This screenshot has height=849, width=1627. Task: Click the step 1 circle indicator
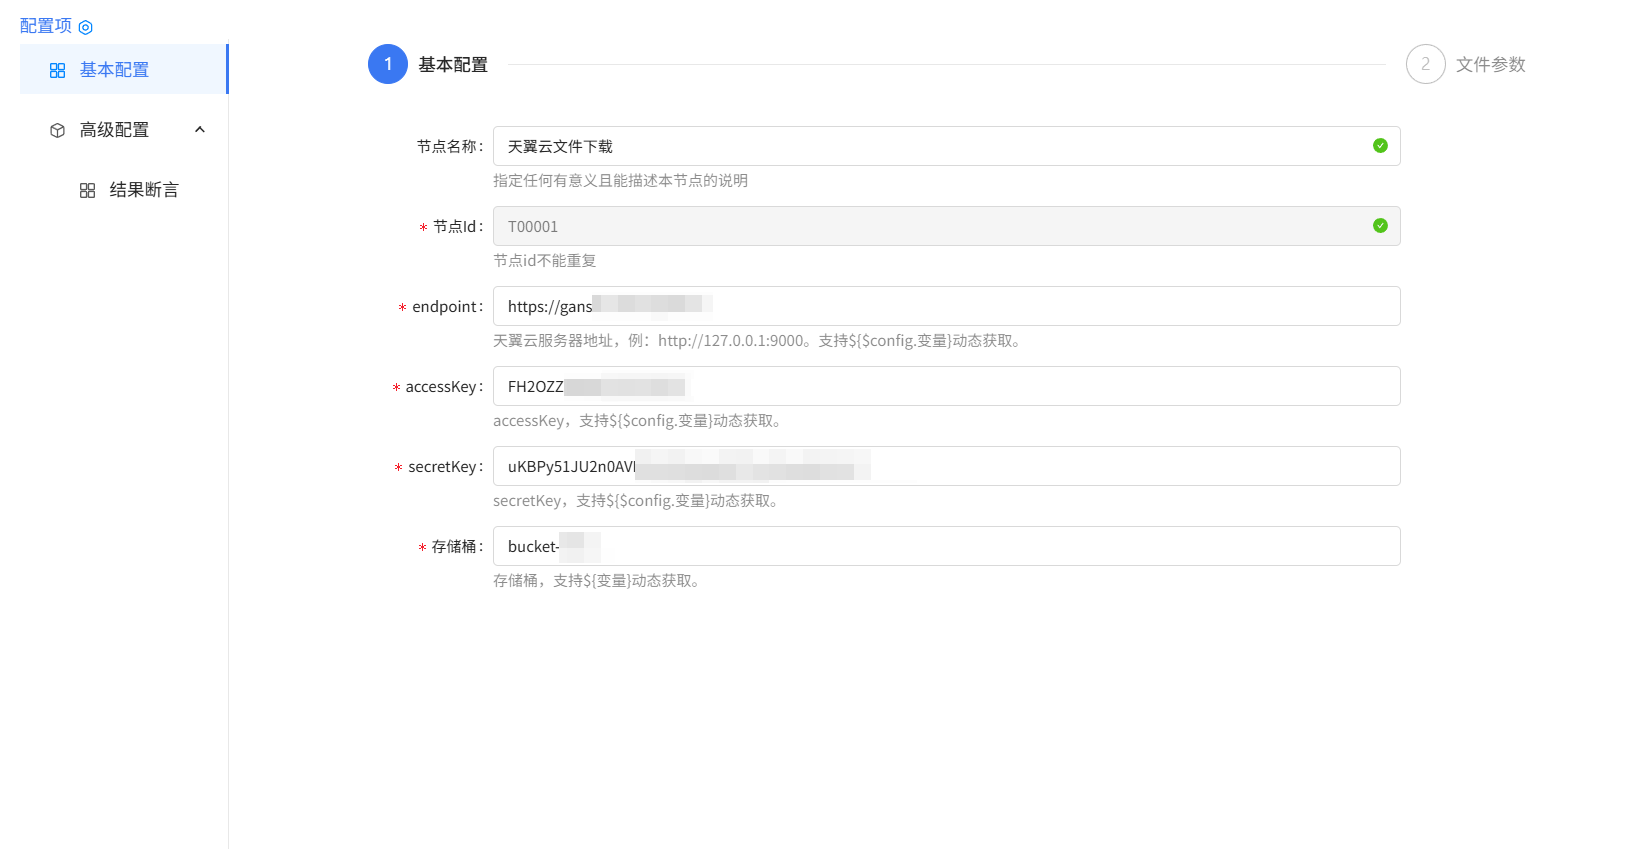click(388, 64)
